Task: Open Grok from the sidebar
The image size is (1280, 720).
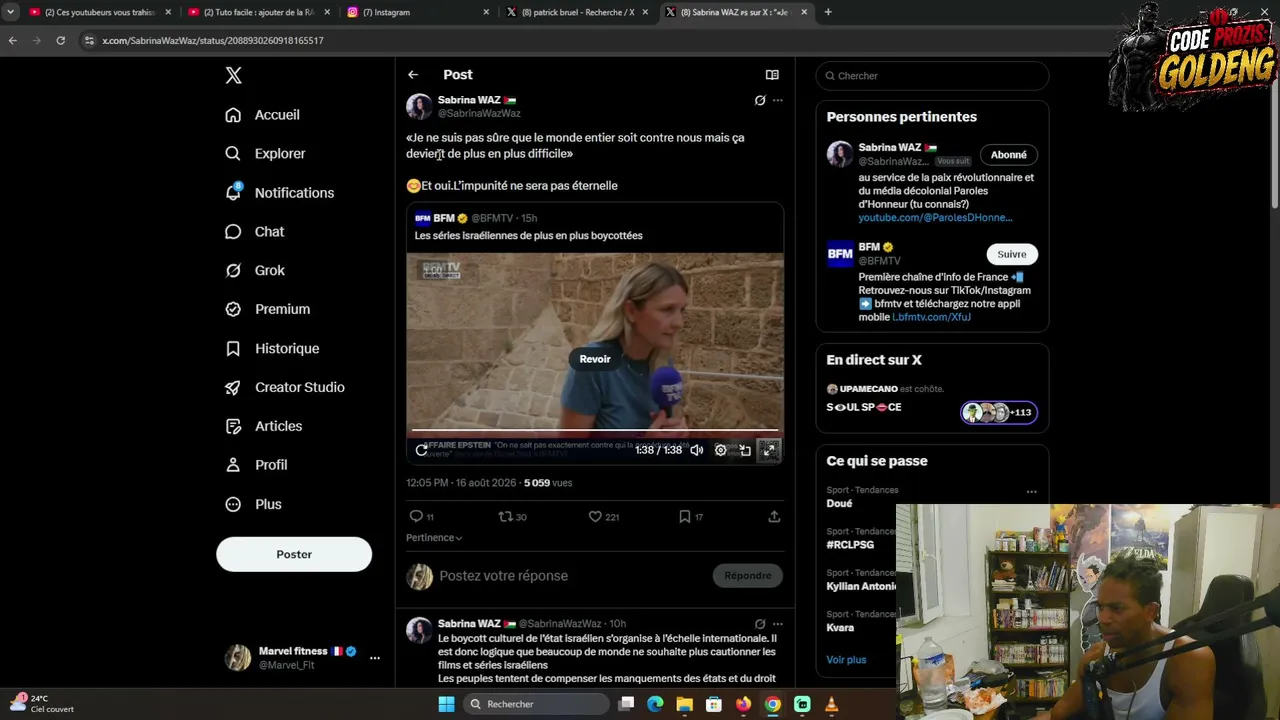Action: pyautogui.click(x=255, y=271)
